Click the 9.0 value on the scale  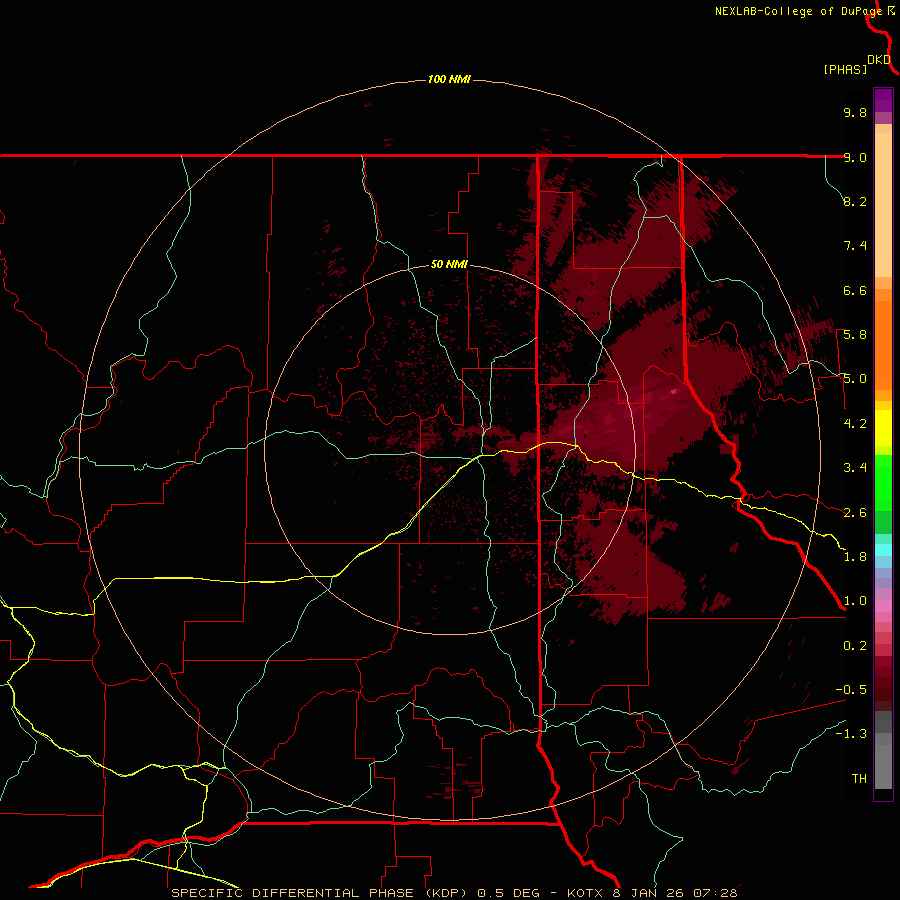tap(855, 157)
